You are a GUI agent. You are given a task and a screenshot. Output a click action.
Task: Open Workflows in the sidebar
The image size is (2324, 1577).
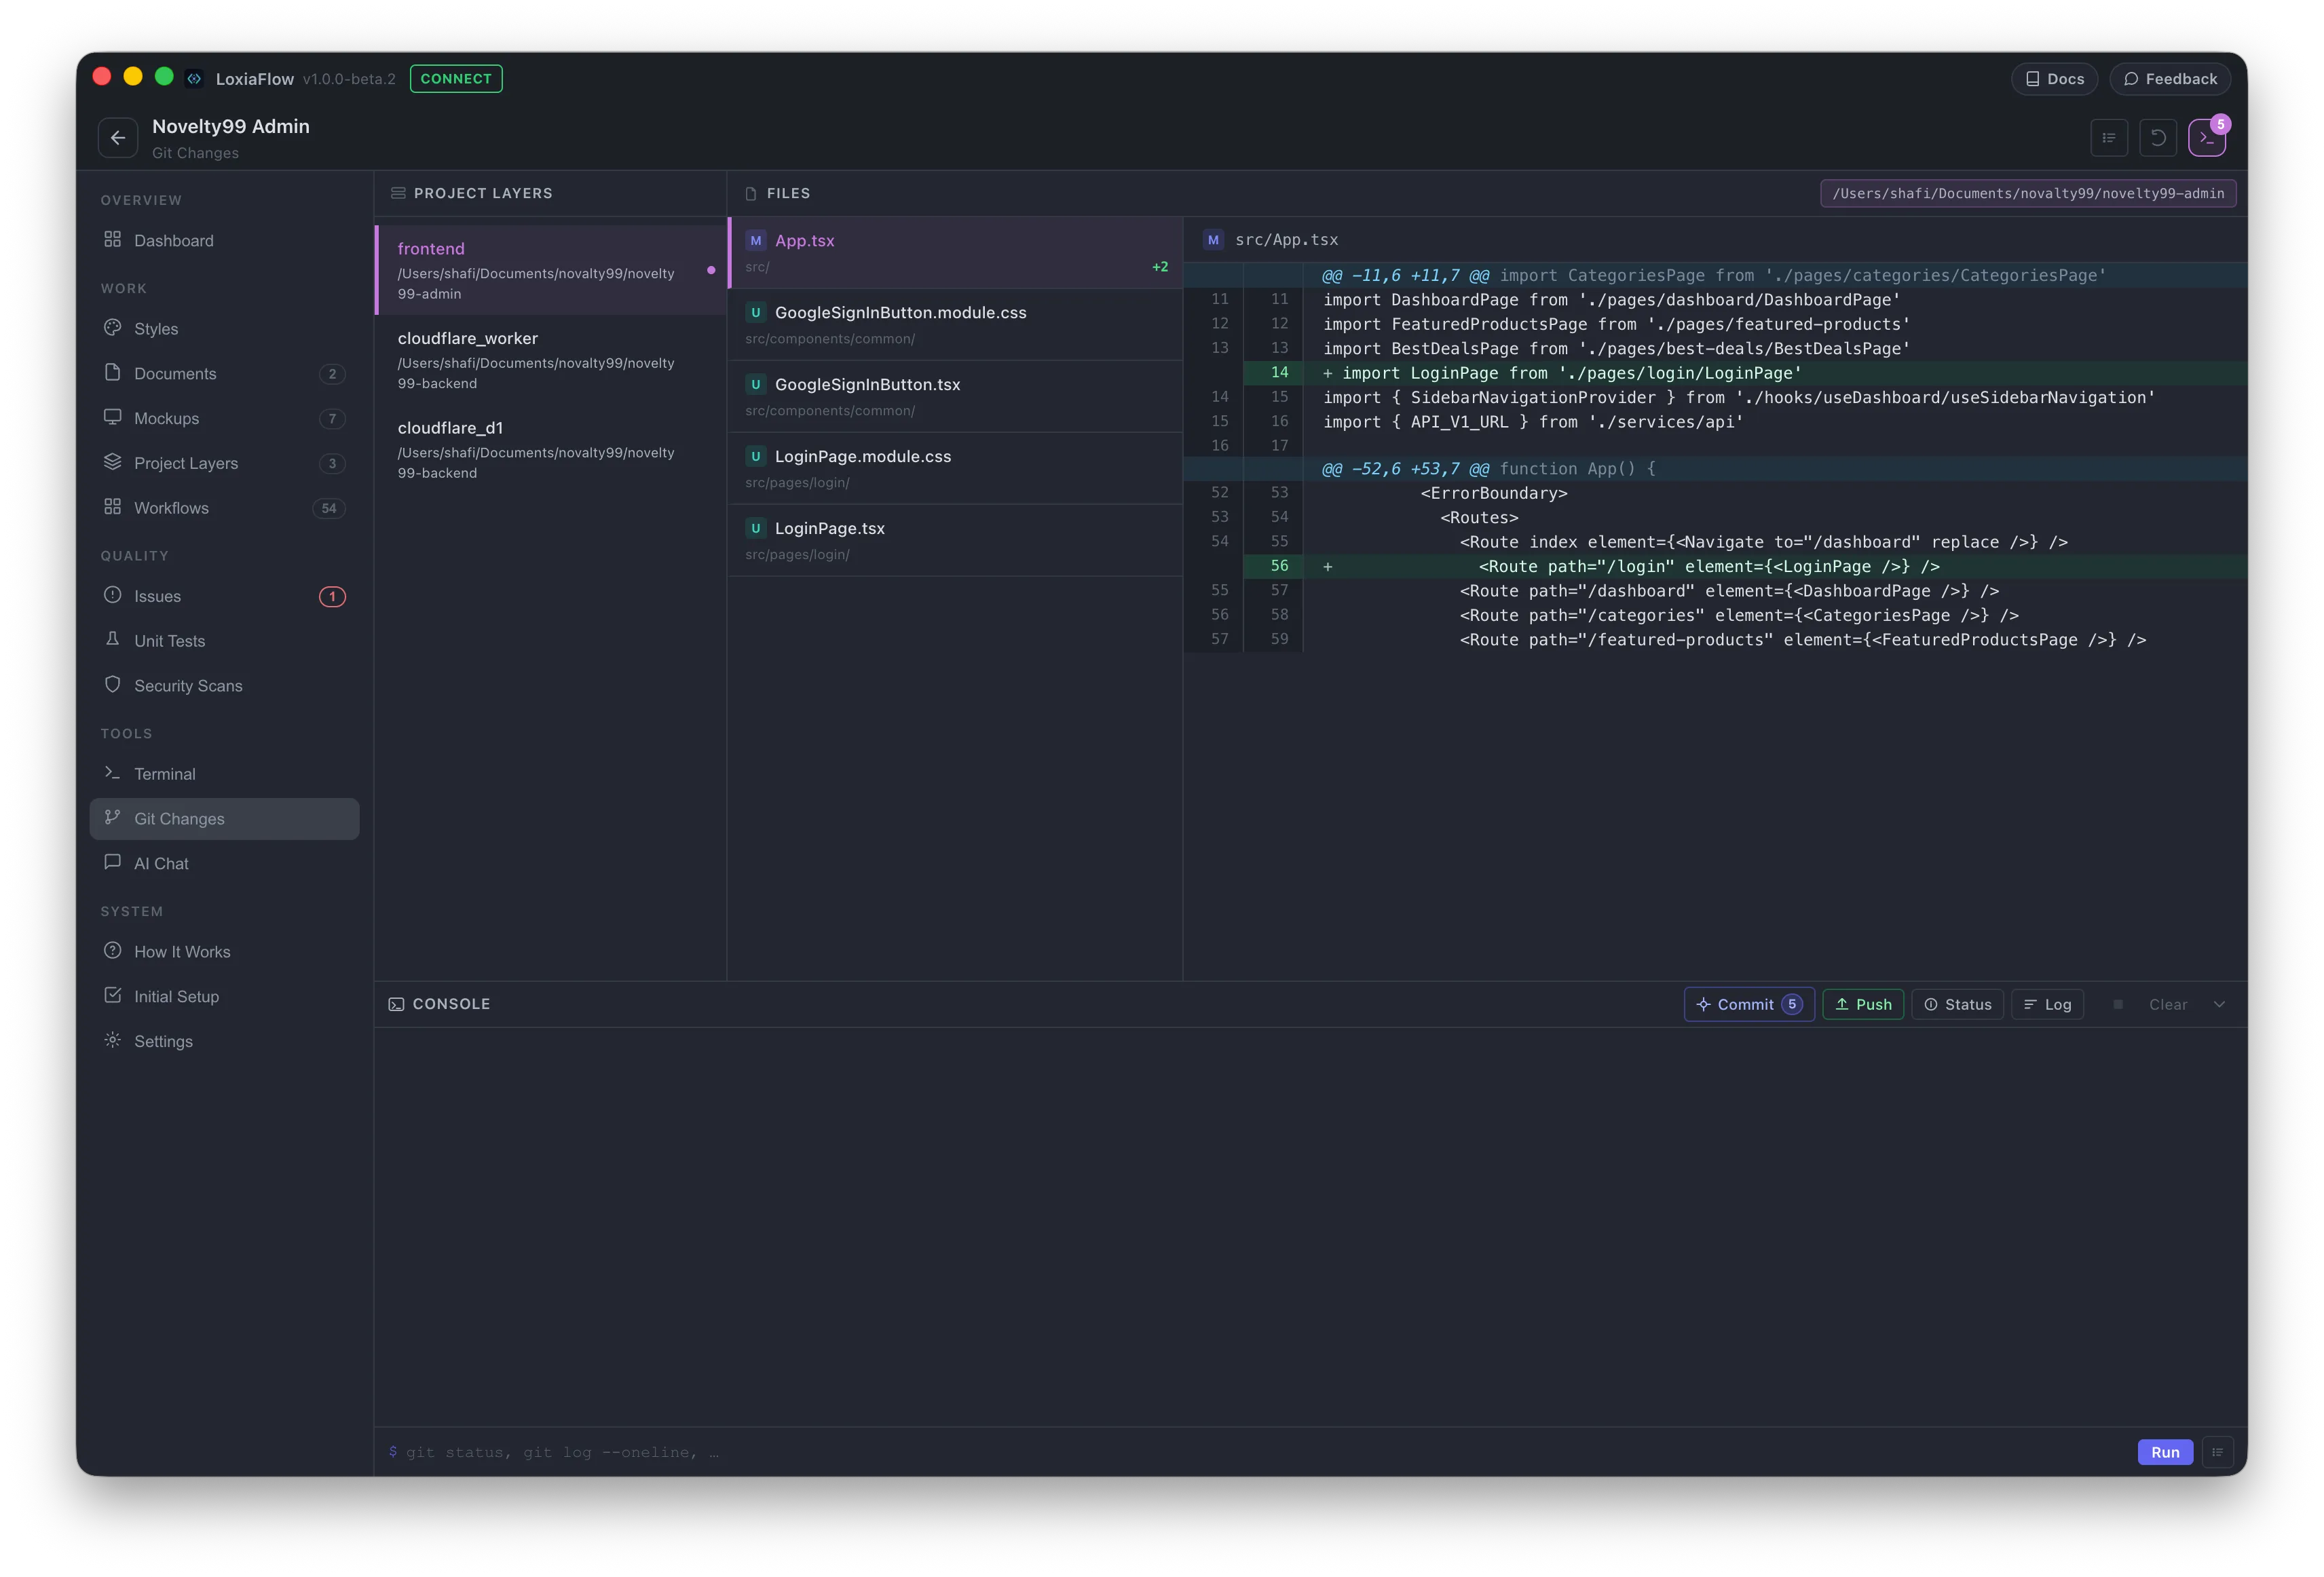click(x=224, y=508)
